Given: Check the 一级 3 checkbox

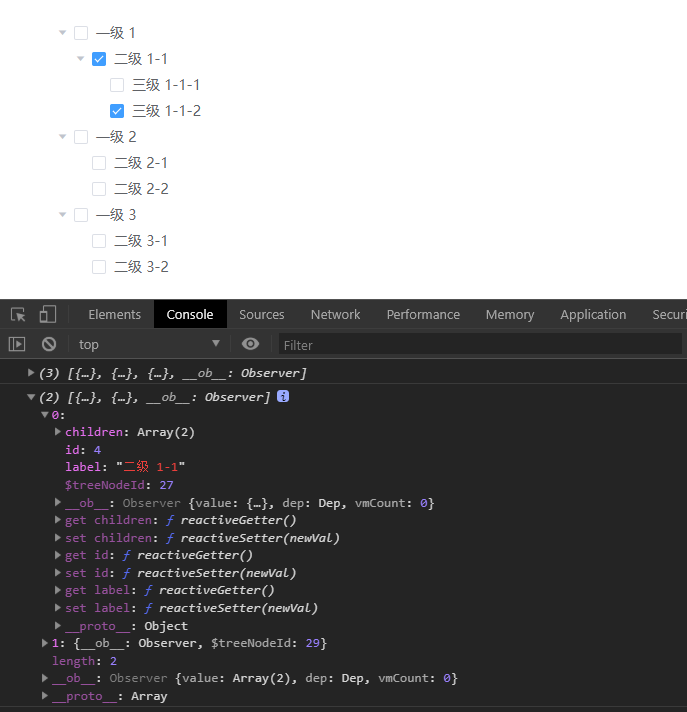Looking at the screenshot, I should [x=81, y=215].
